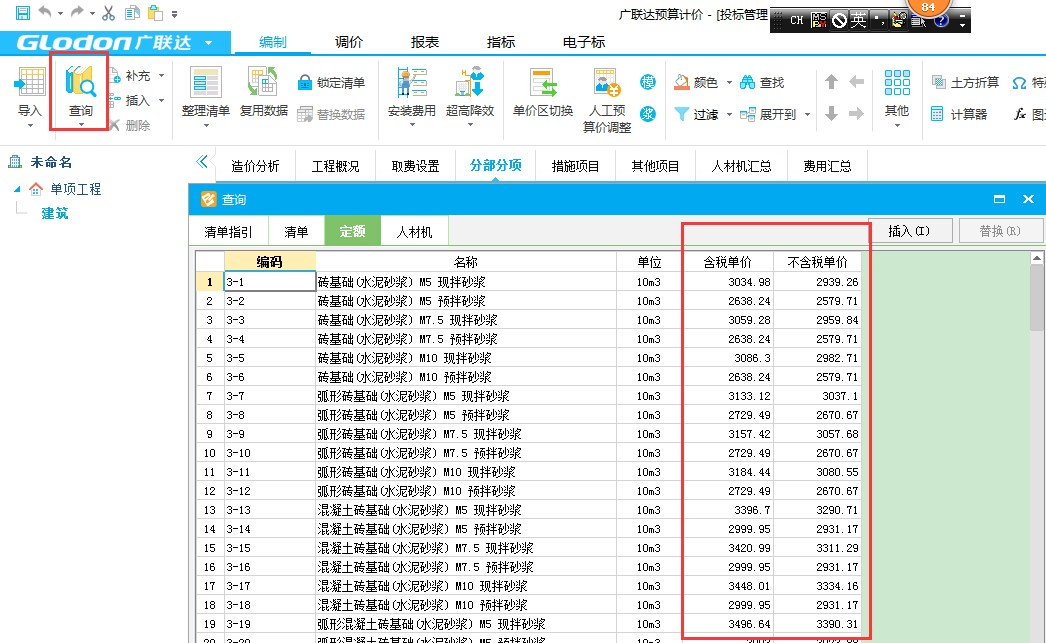Collapse the 单项工程 tree node
The image size is (1046, 643).
(16, 189)
